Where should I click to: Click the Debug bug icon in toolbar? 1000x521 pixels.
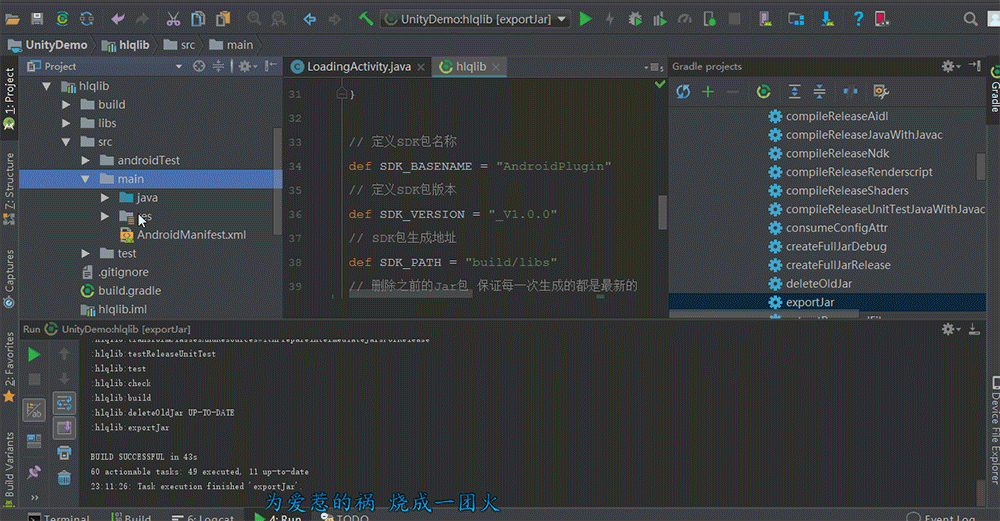[x=635, y=18]
